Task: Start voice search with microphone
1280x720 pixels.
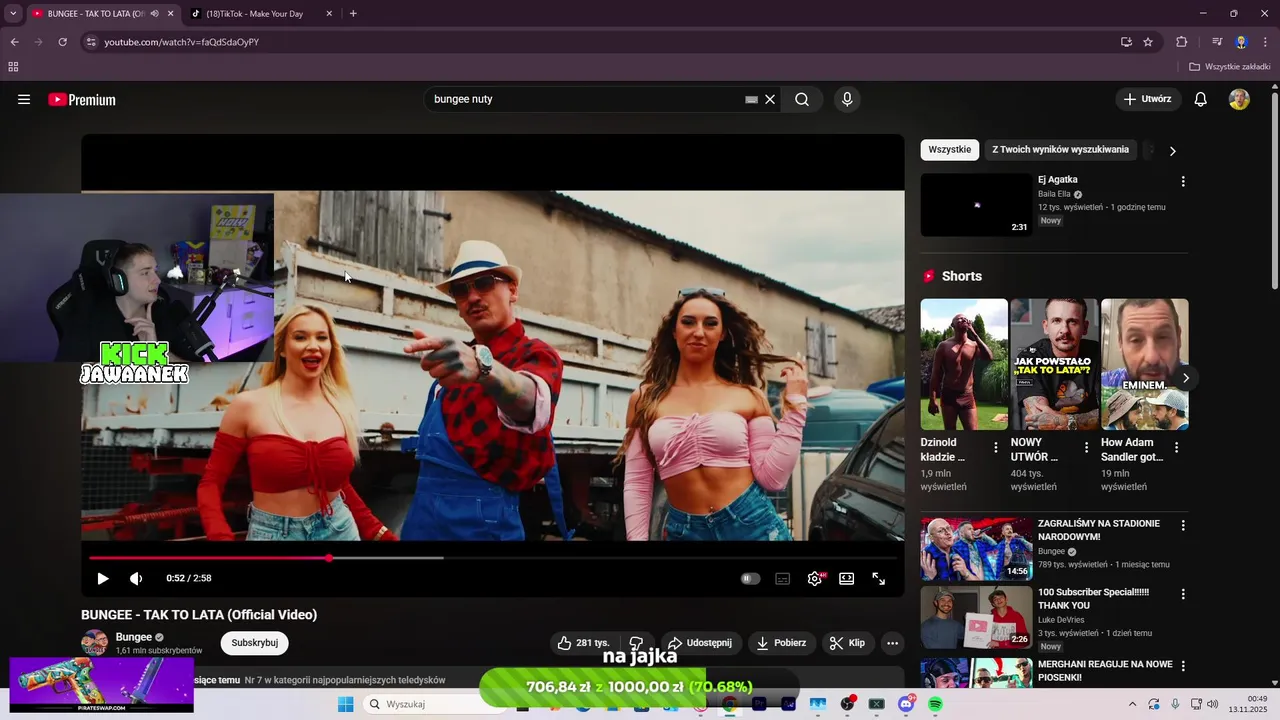Action: click(x=847, y=99)
